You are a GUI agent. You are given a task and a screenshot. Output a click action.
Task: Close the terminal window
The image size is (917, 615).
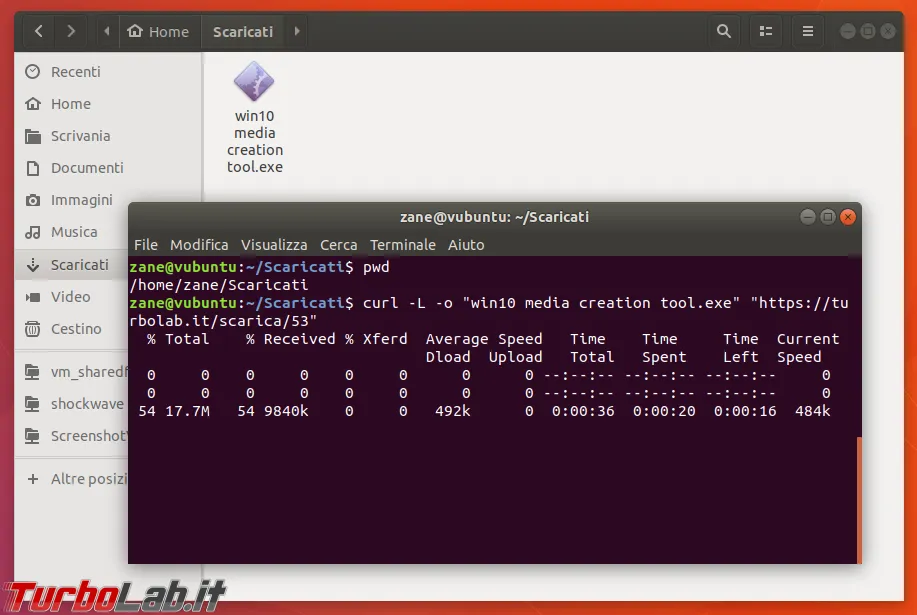click(847, 217)
